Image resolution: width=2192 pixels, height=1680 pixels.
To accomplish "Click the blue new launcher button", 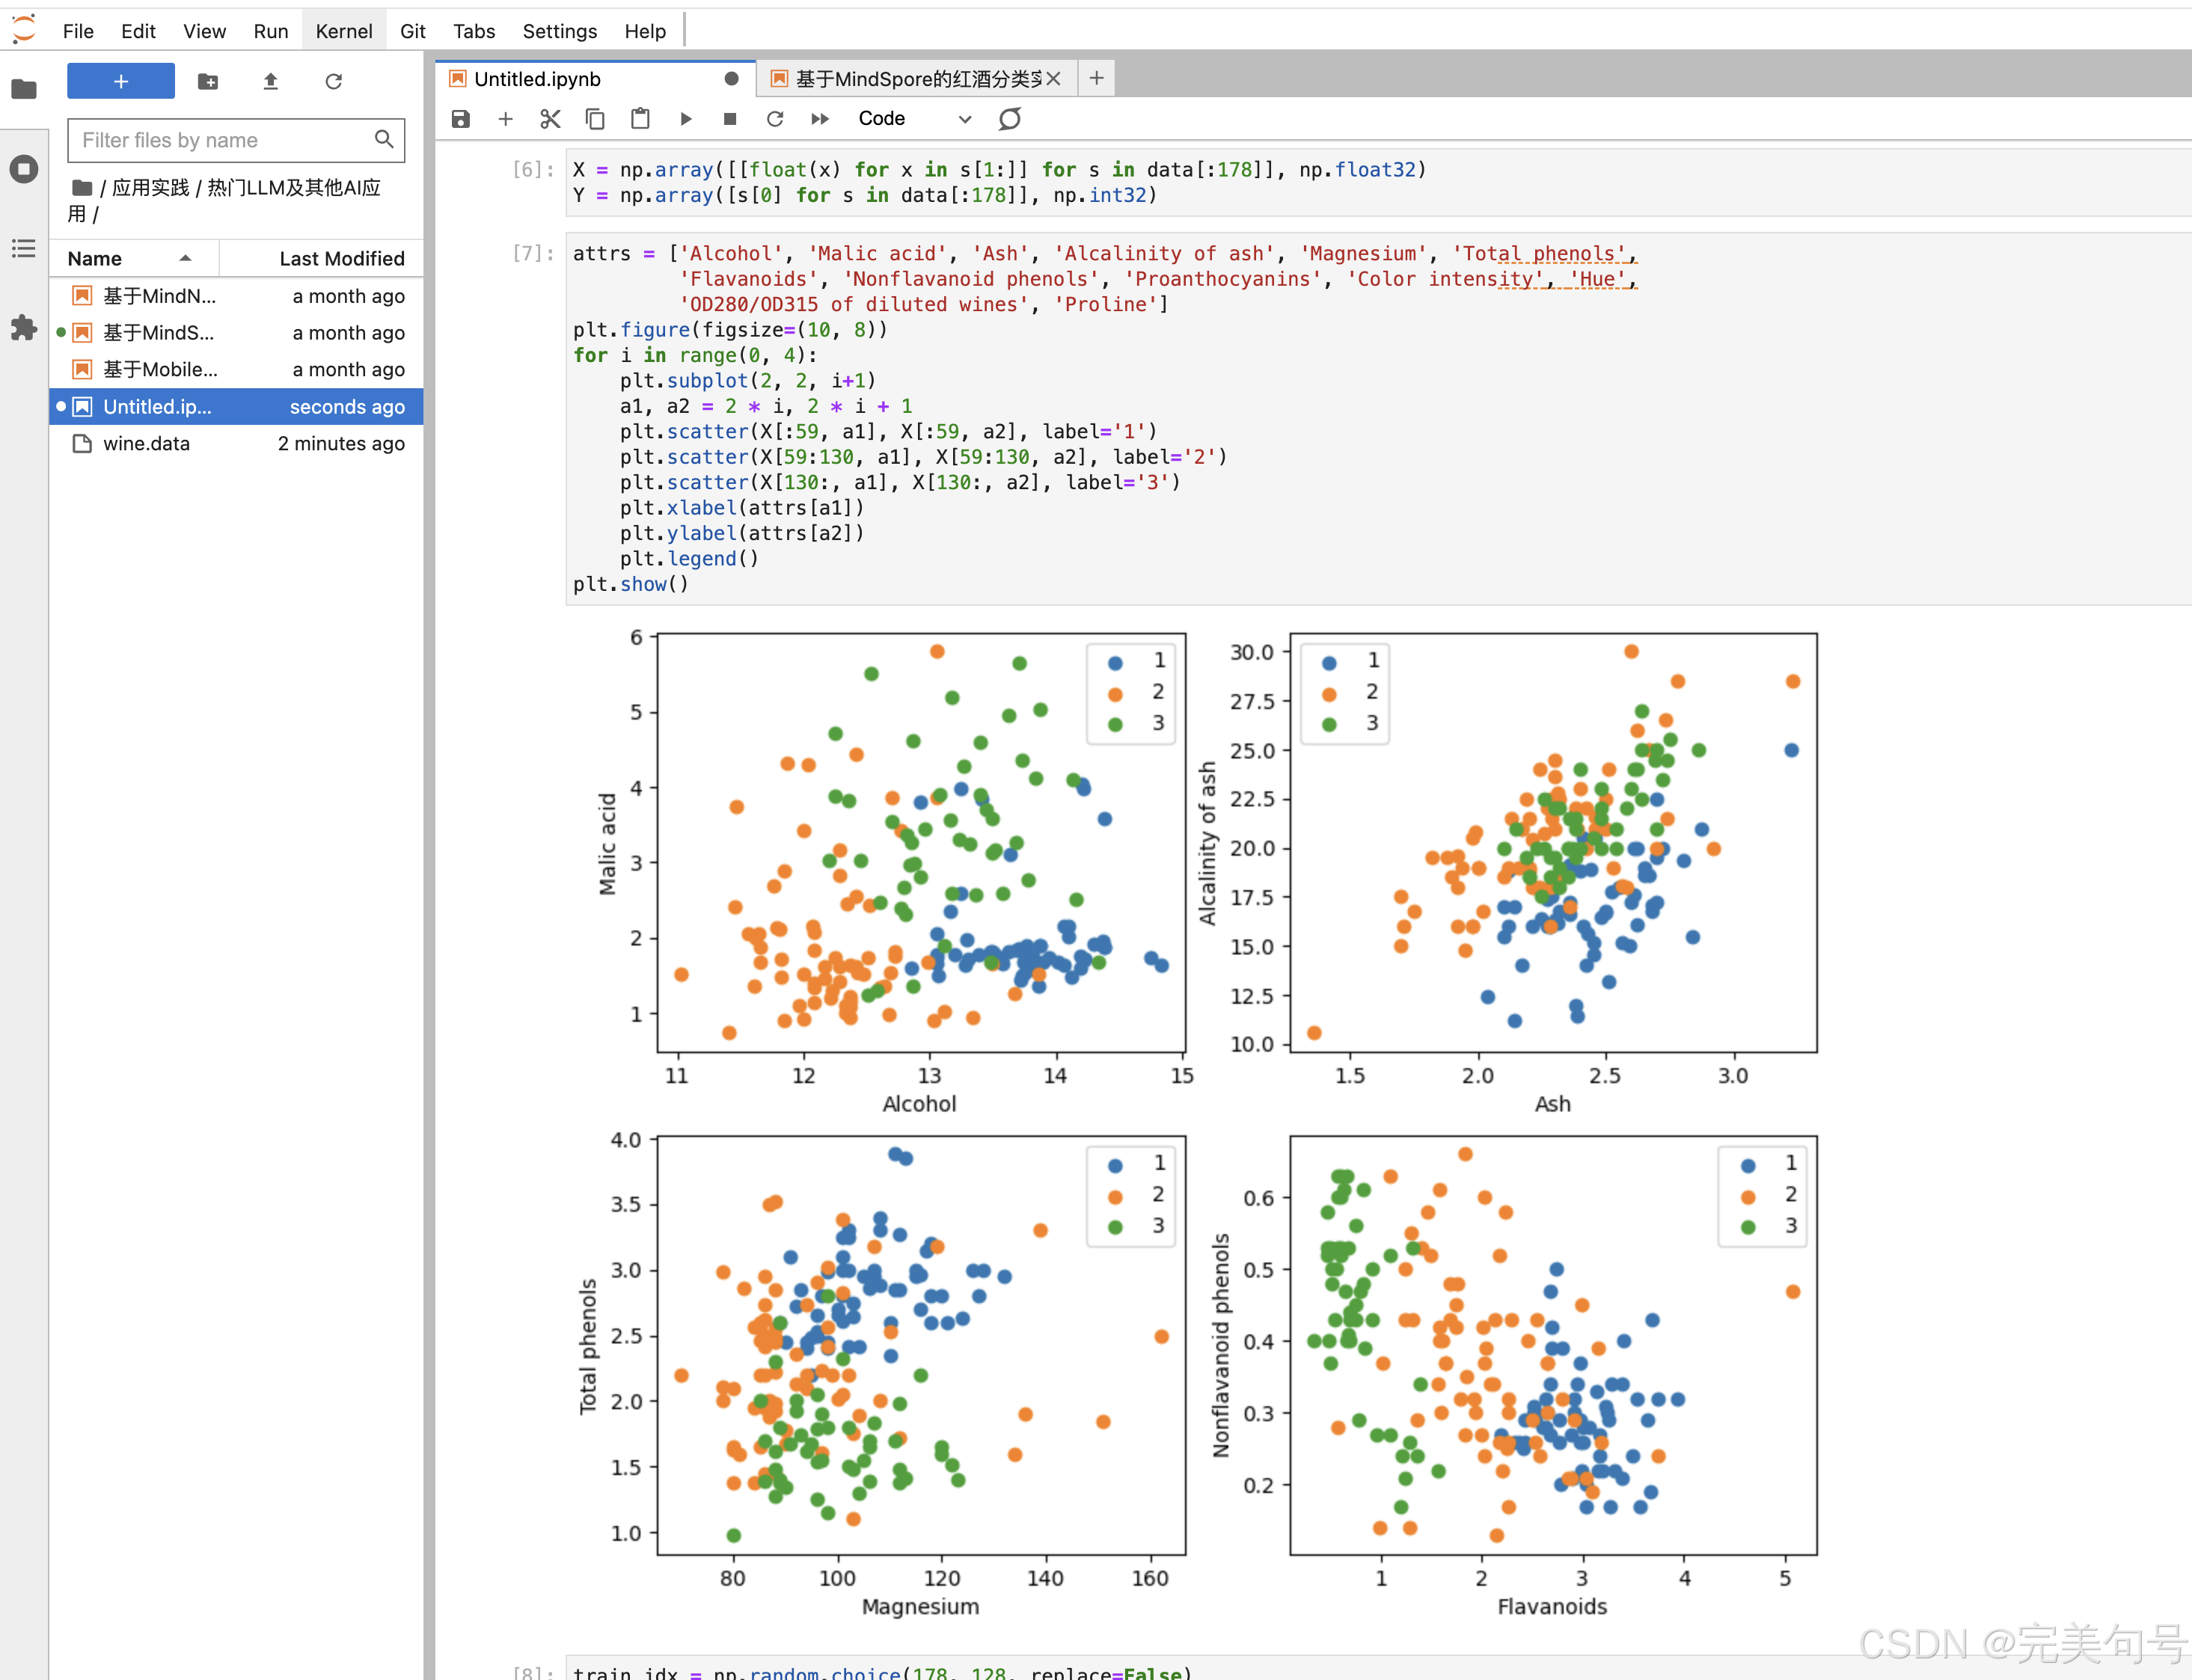I will pos(120,81).
